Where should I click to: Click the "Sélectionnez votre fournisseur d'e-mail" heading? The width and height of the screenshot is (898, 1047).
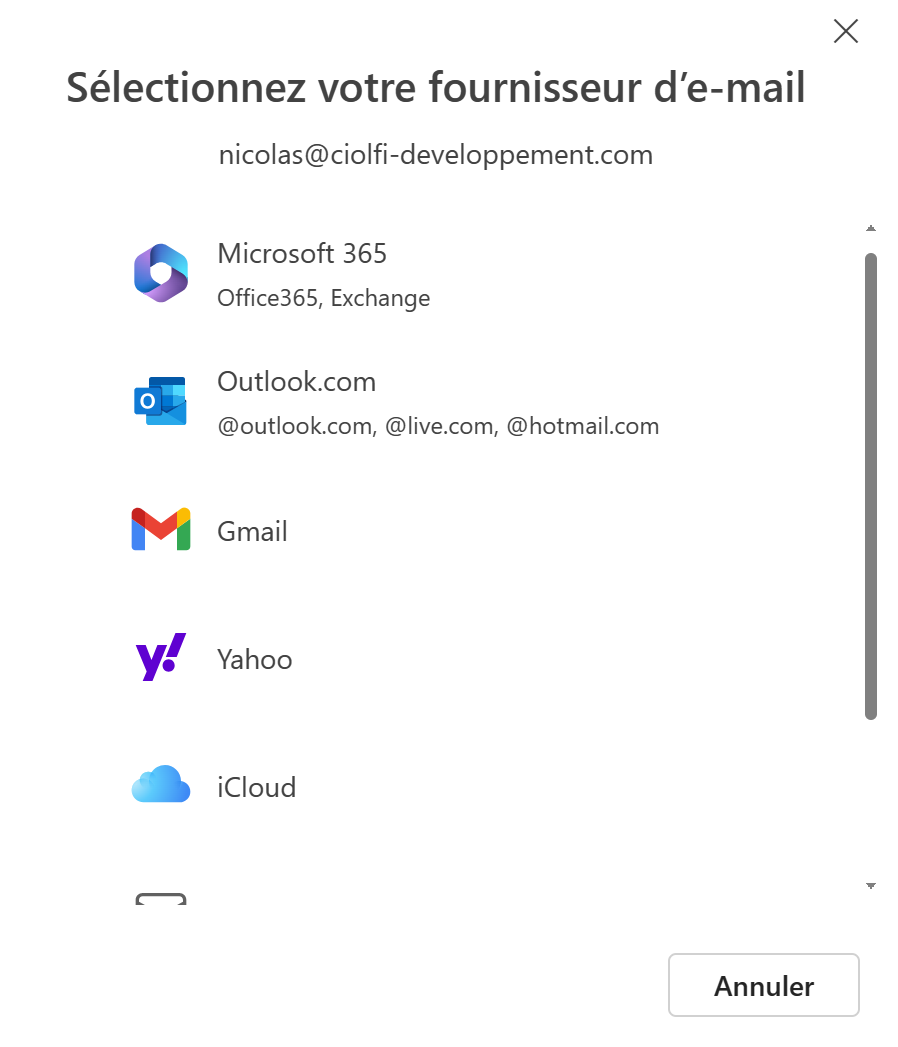click(436, 88)
